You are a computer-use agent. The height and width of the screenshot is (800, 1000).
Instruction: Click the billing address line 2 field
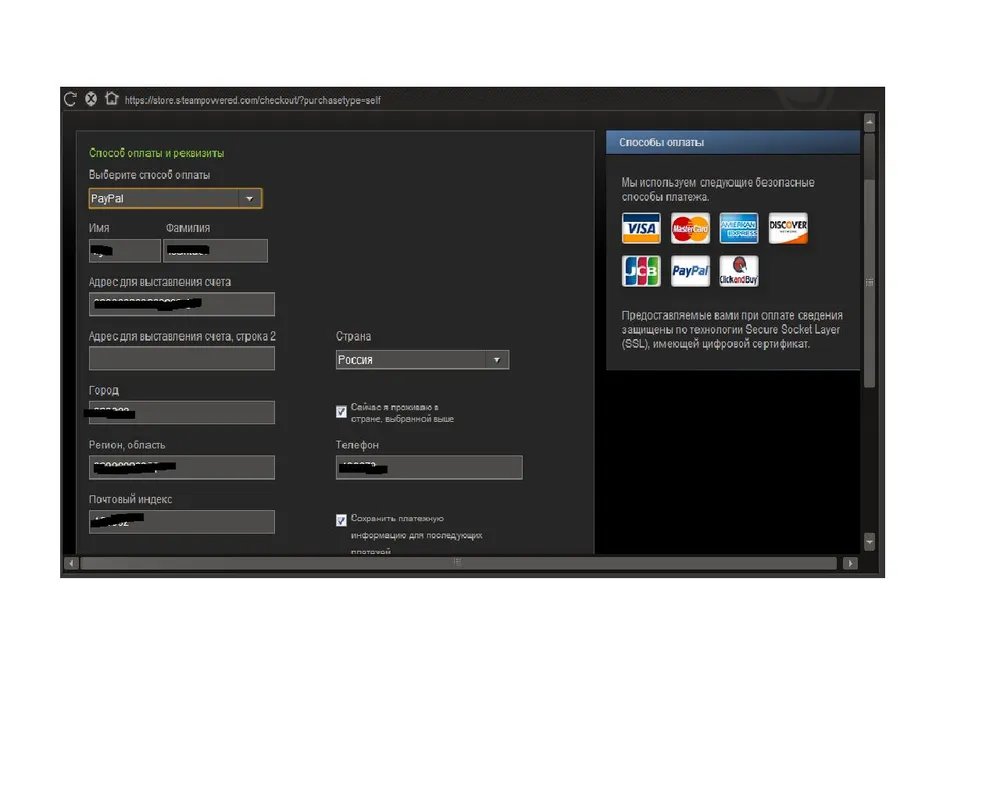(182, 359)
